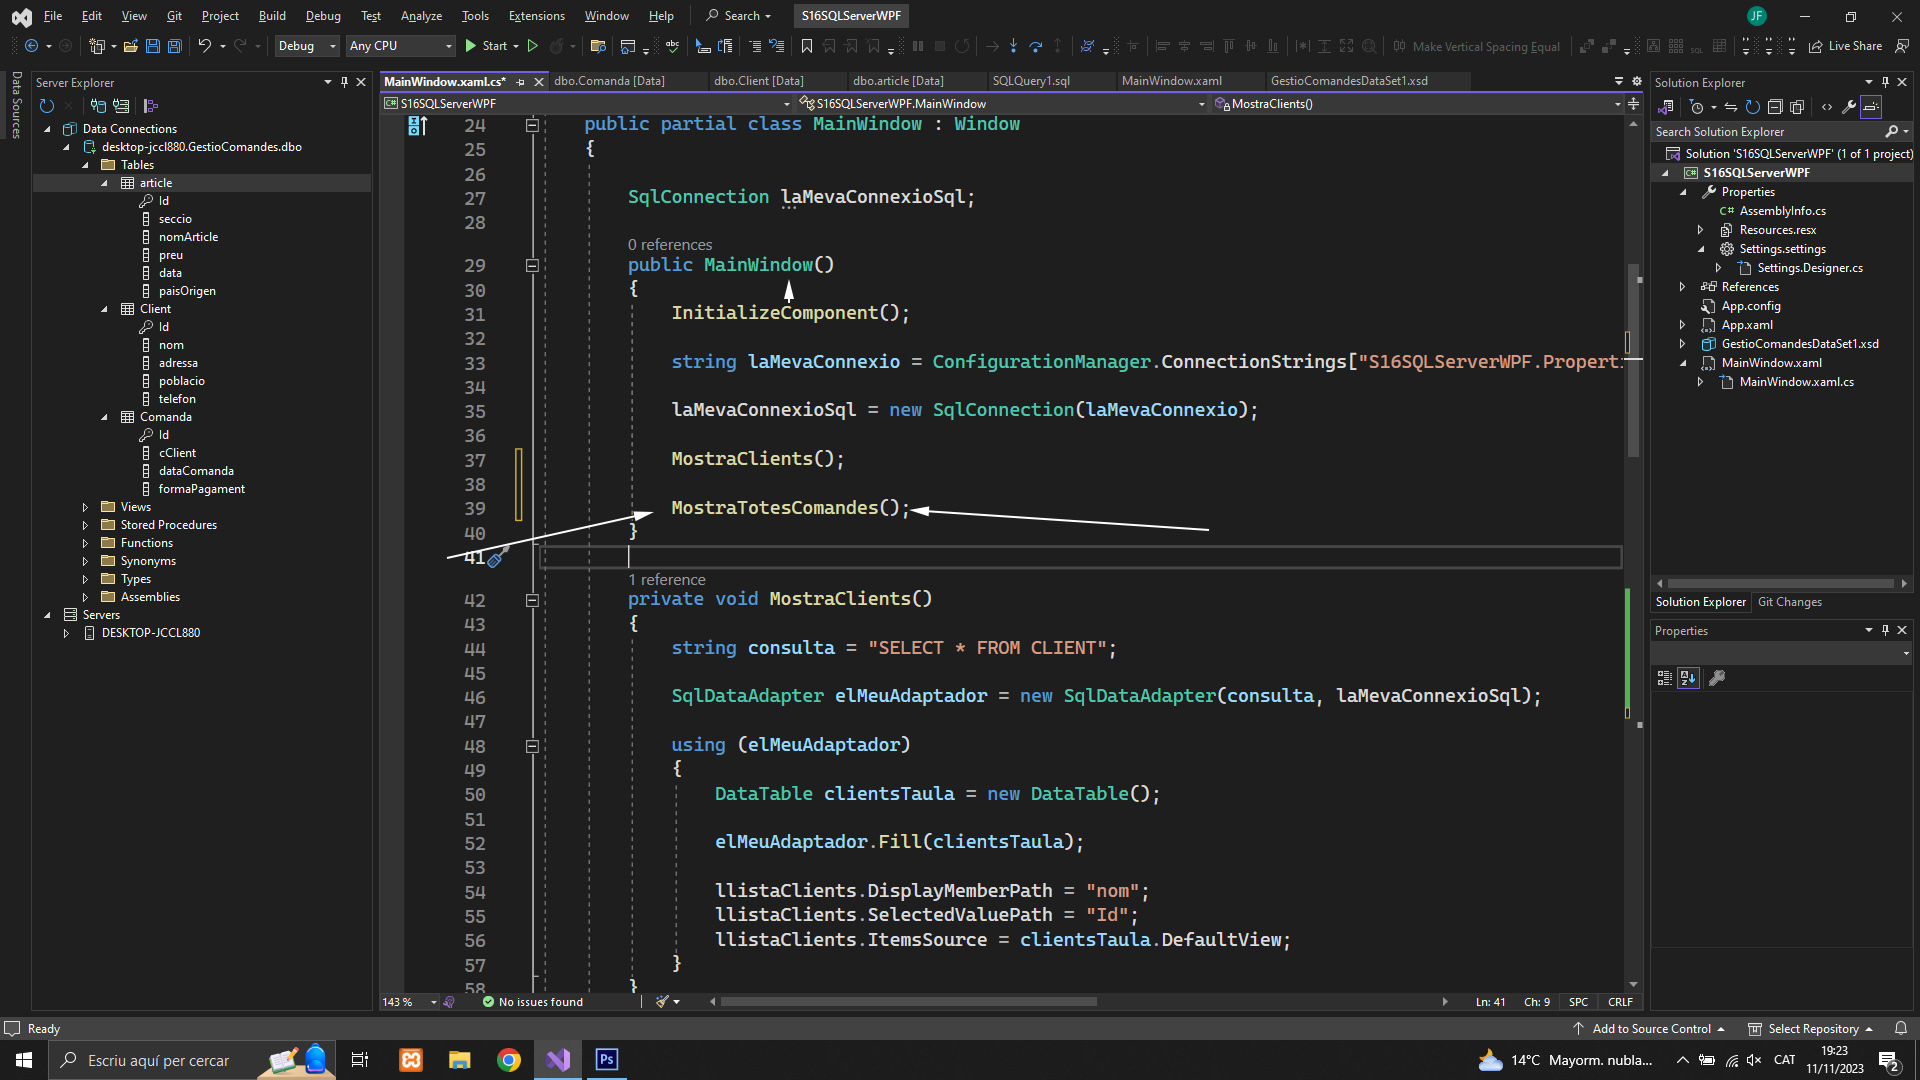Toggle bookmark icon in the toolbar
The width and height of the screenshot is (1920, 1080).
pos(806,46)
